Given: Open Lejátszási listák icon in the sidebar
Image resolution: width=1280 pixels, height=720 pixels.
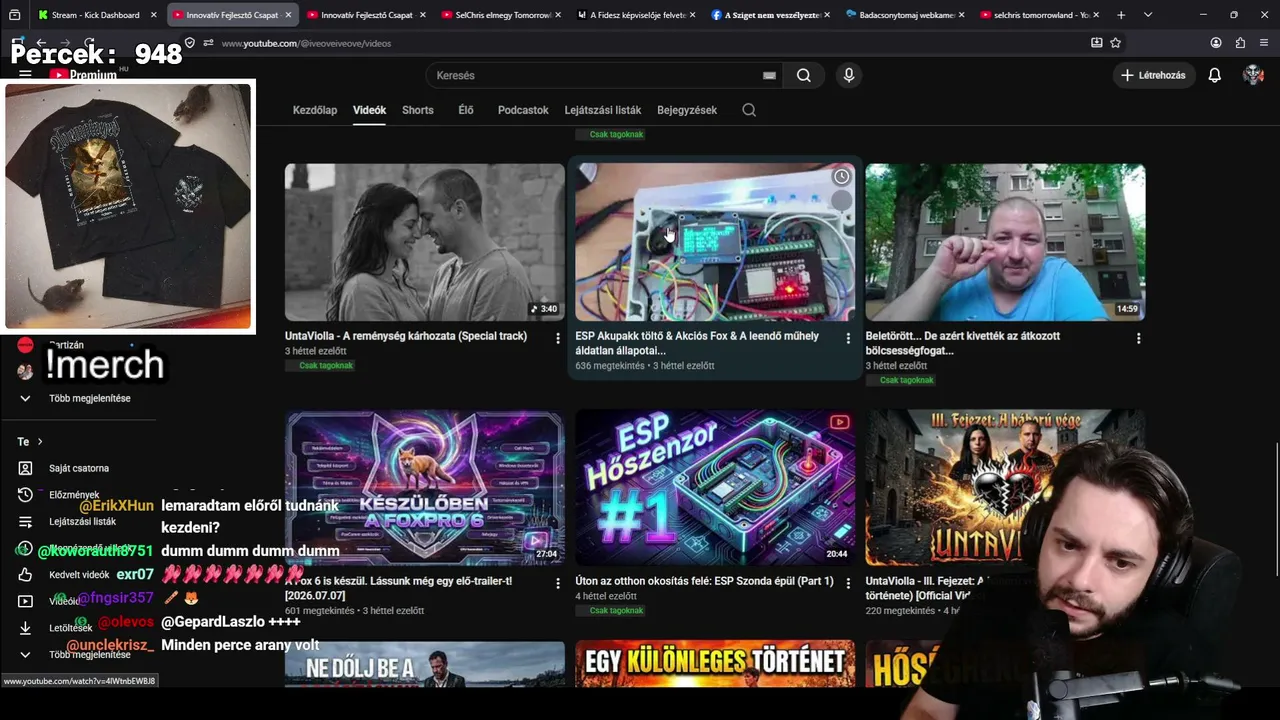Looking at the screenshot, I should (26, 522).
